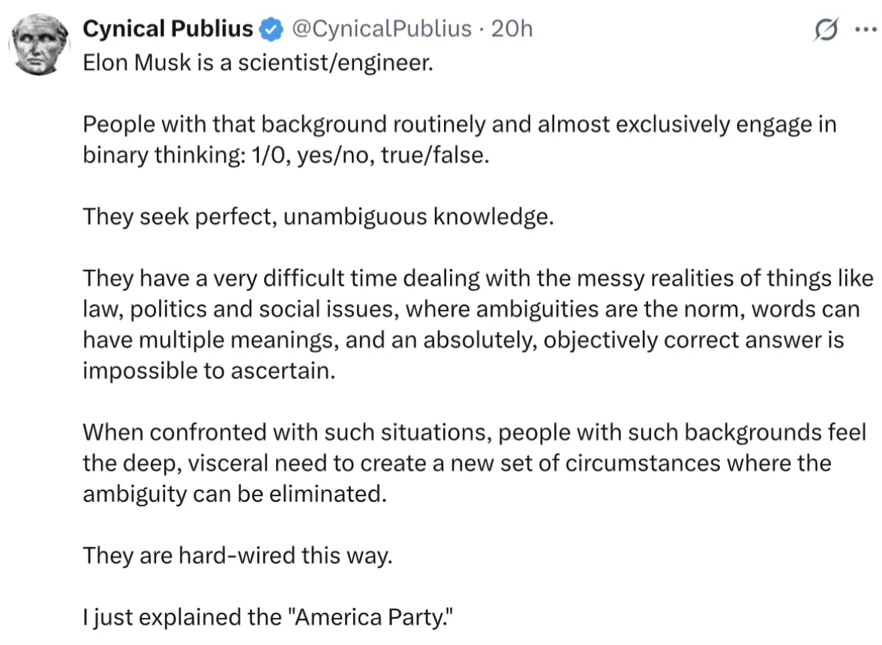Open the Cynical Publius profile avatar
Viewport: 882px width, 645px height.
point(38,44)
